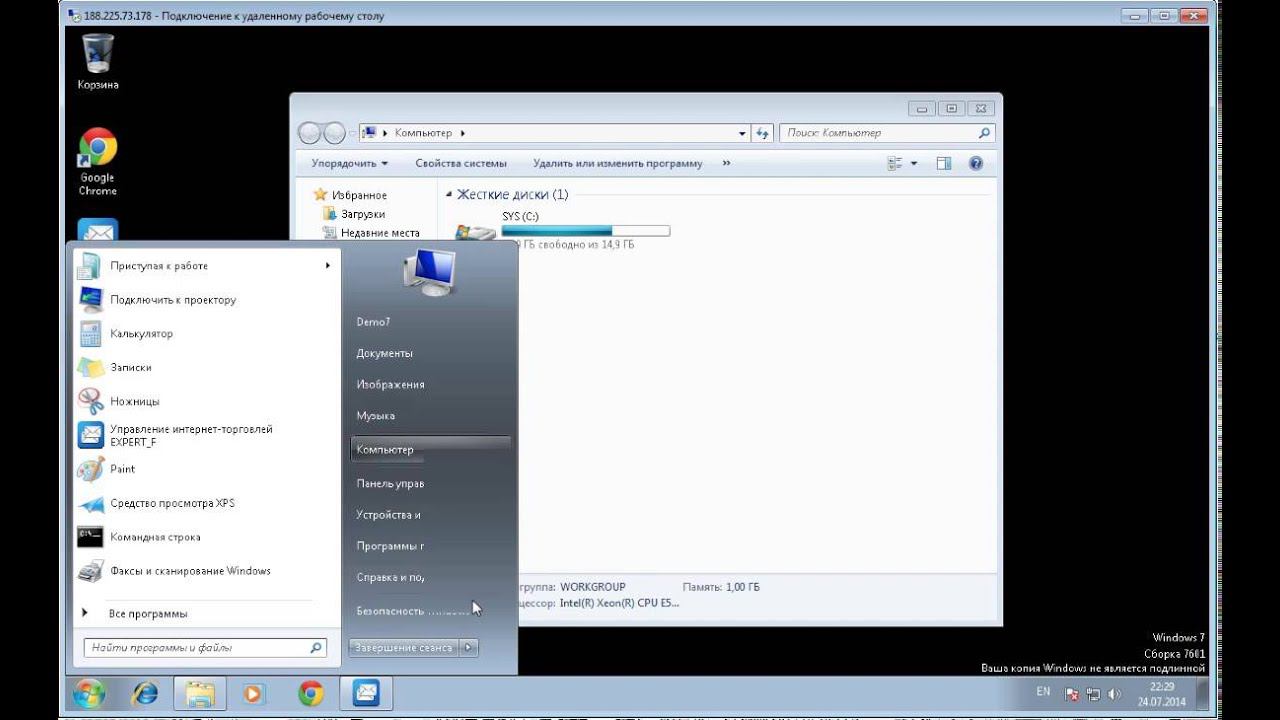This screenshot has width=1280, height=720.
Task: Click the Завершение сеанса button
Action: 404,648
